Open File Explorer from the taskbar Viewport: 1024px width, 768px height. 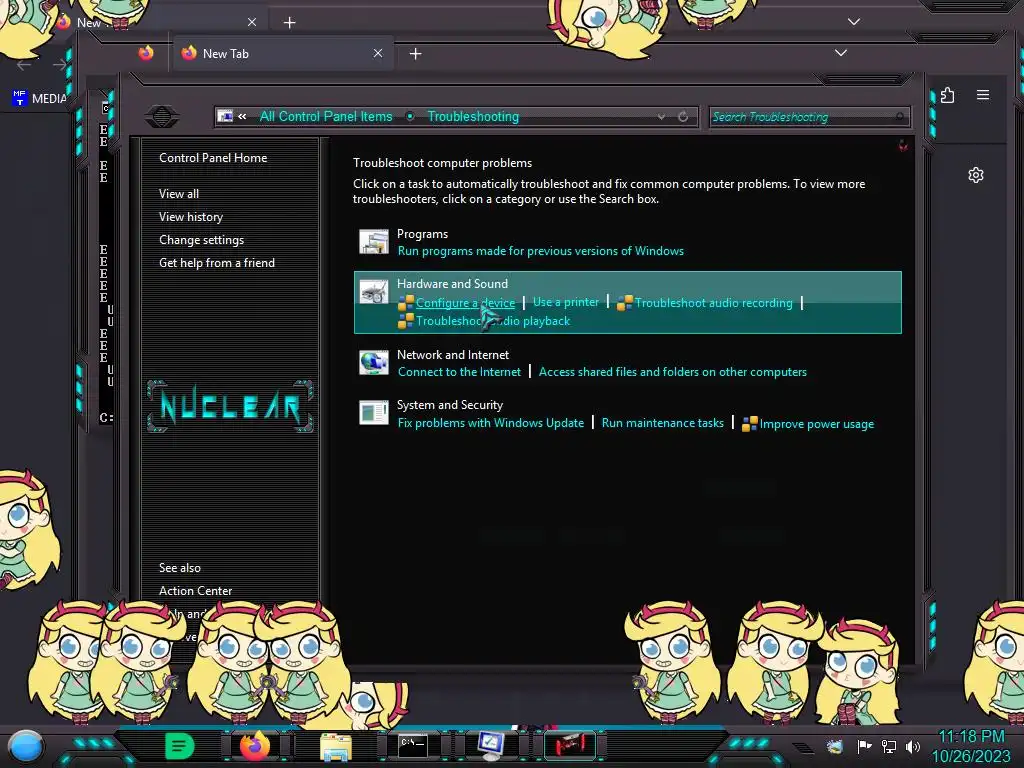click(x=336, y=746)
